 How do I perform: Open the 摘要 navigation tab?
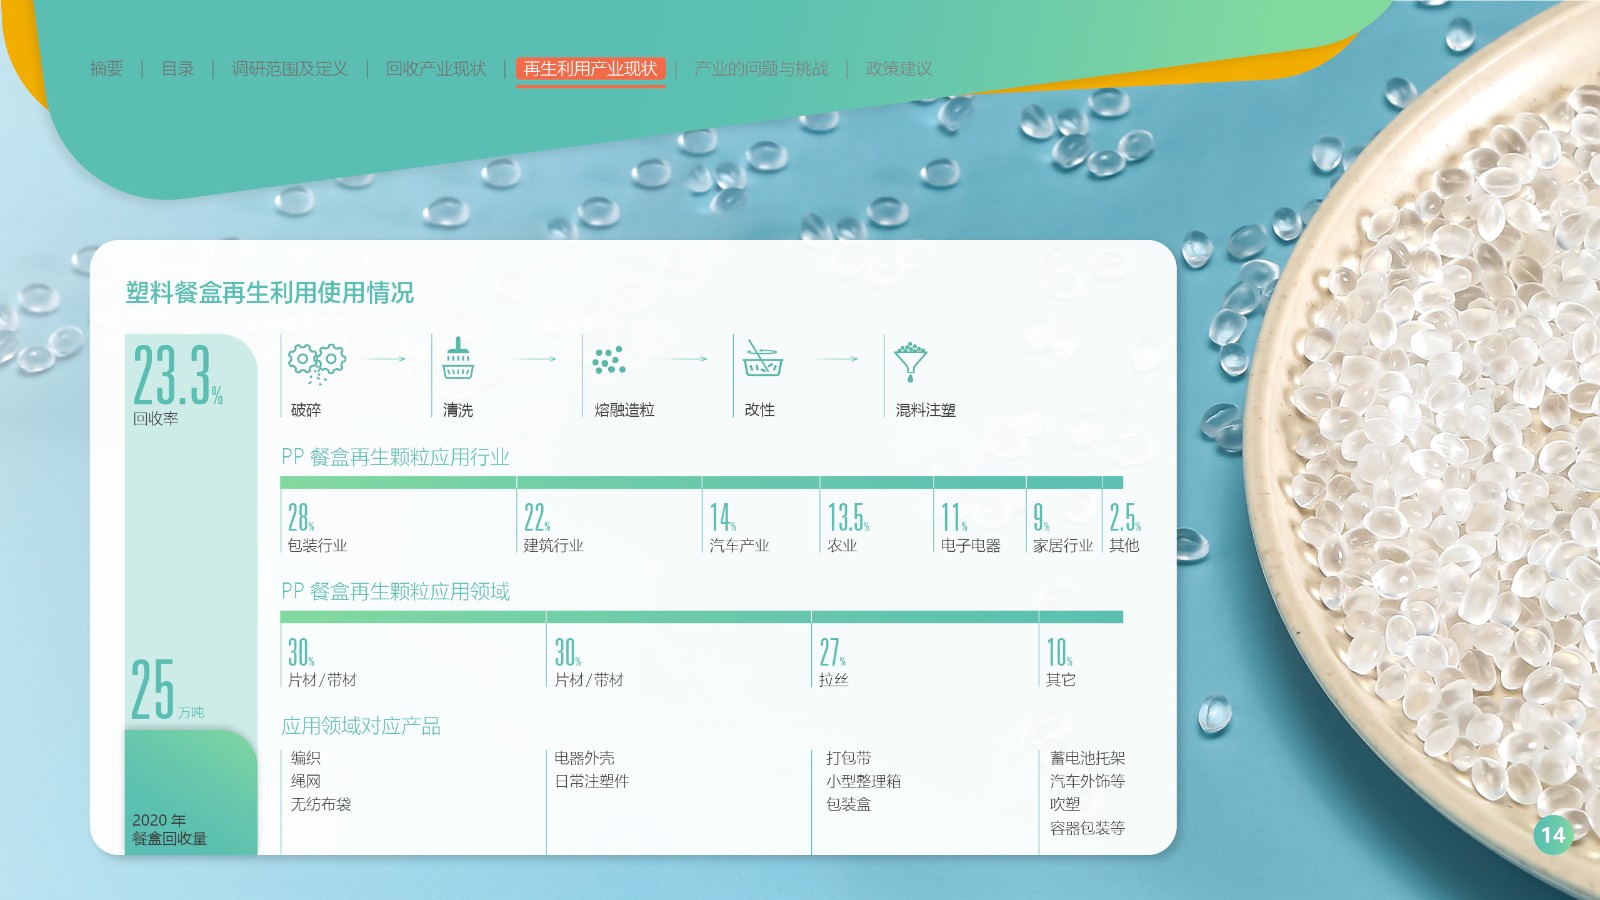107,69
